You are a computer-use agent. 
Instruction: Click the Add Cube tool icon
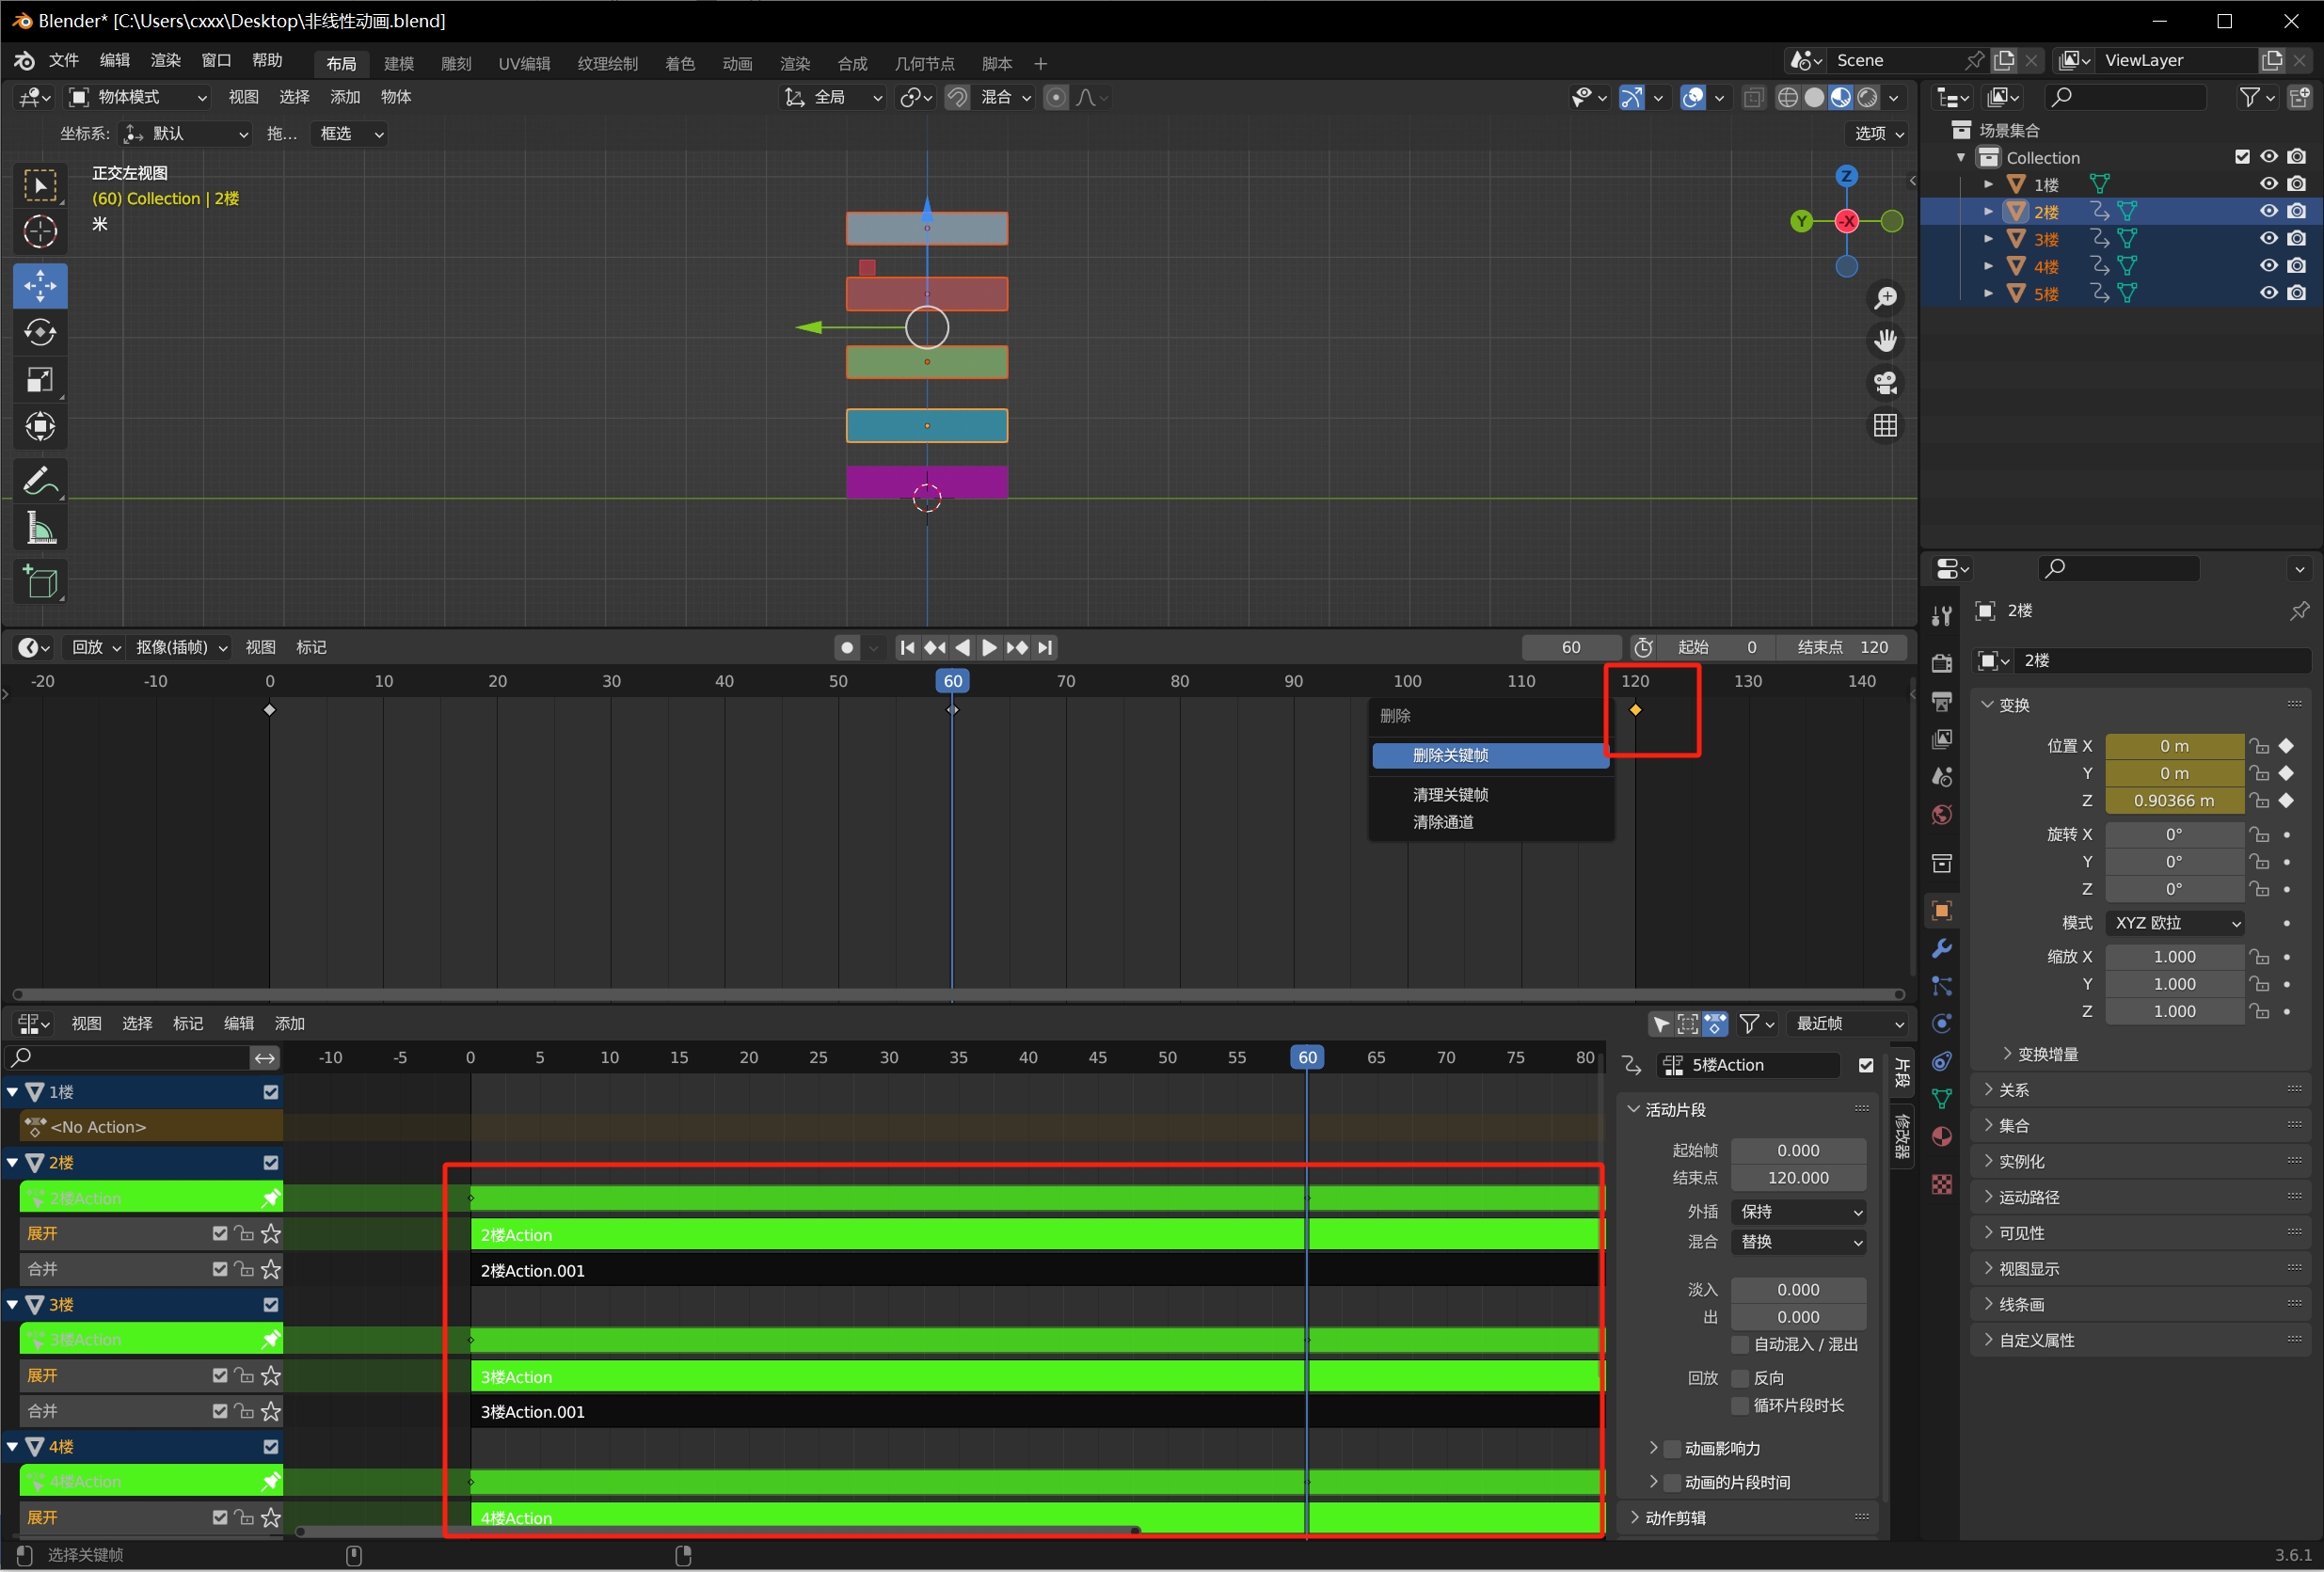click(x=40, y=581)
